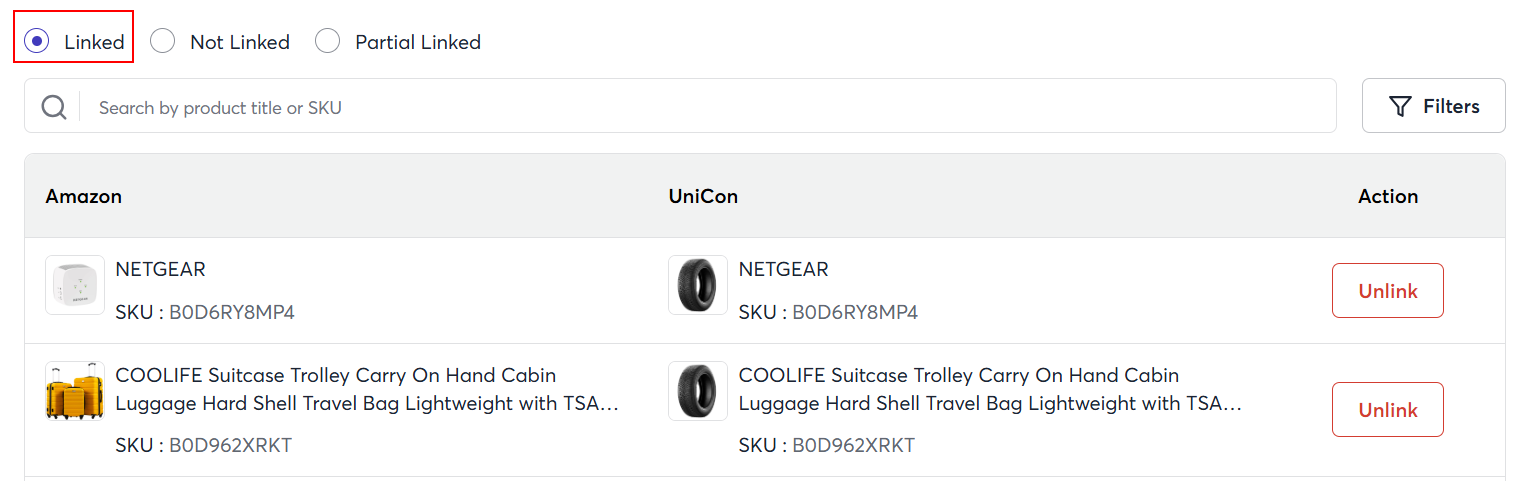
Task: Select the Not Linked radio option
Action: tap(163, 41)
